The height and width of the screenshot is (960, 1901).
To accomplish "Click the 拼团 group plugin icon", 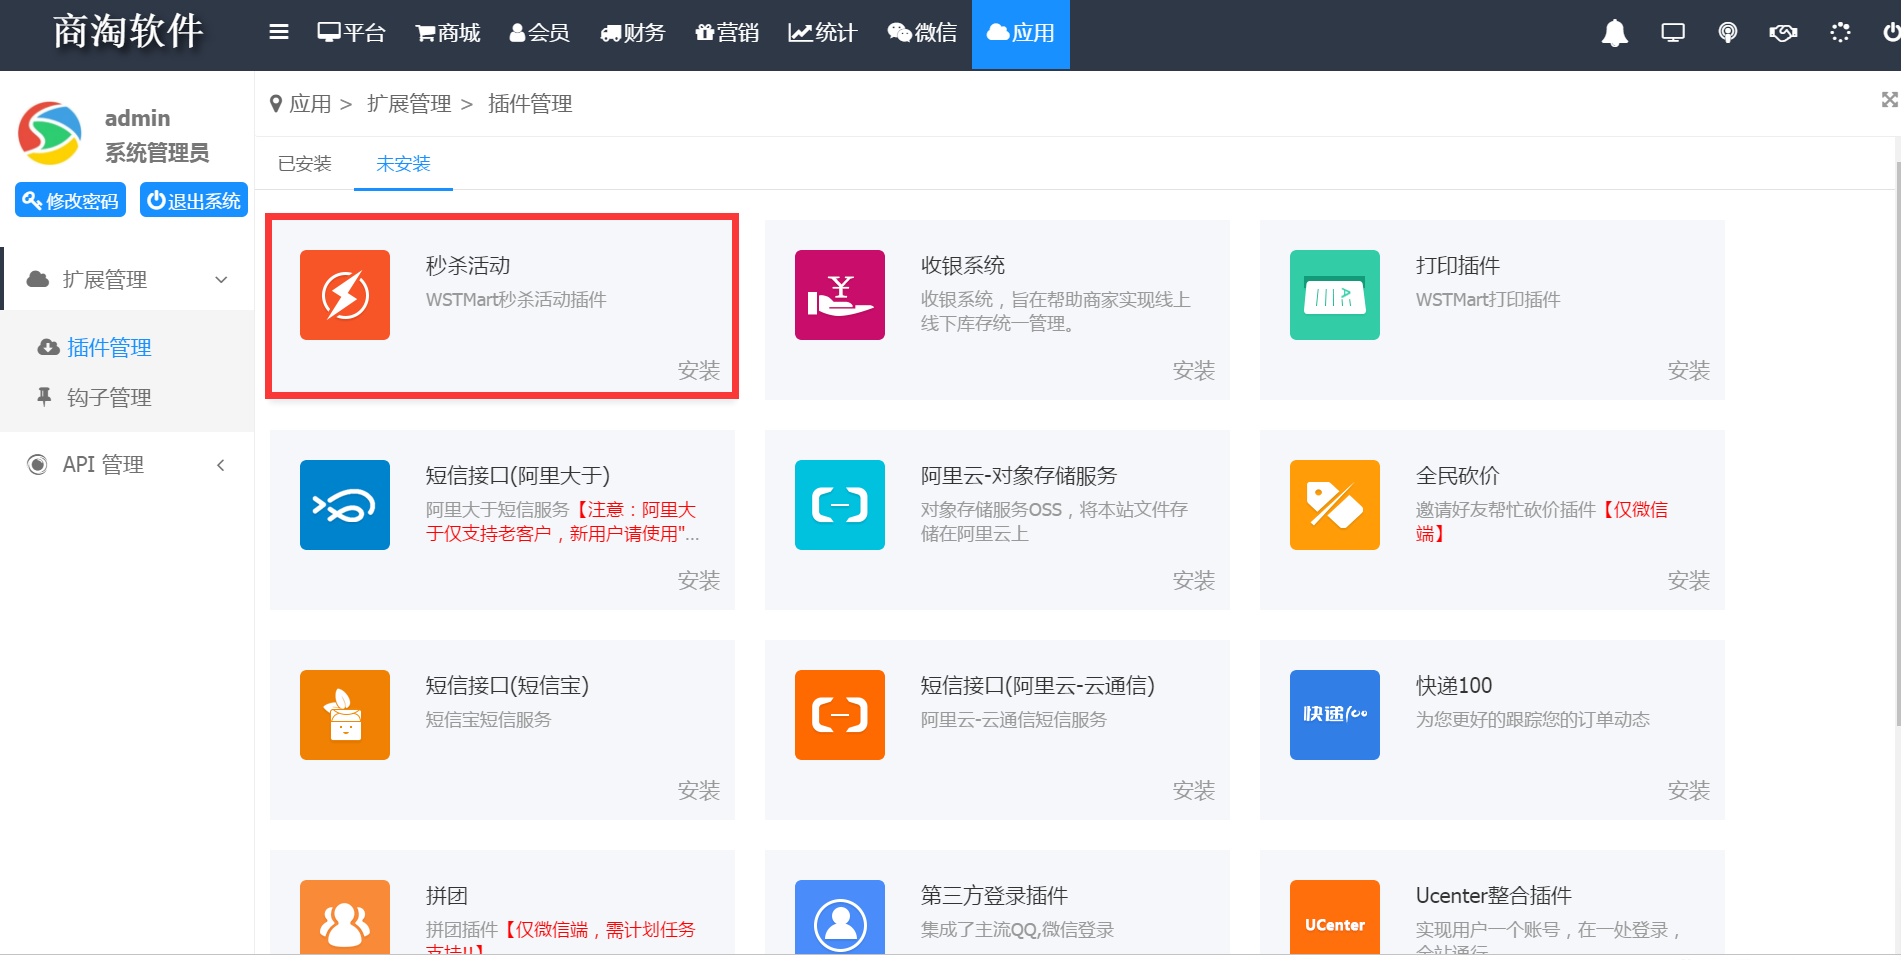I will (x=345, y=918).
